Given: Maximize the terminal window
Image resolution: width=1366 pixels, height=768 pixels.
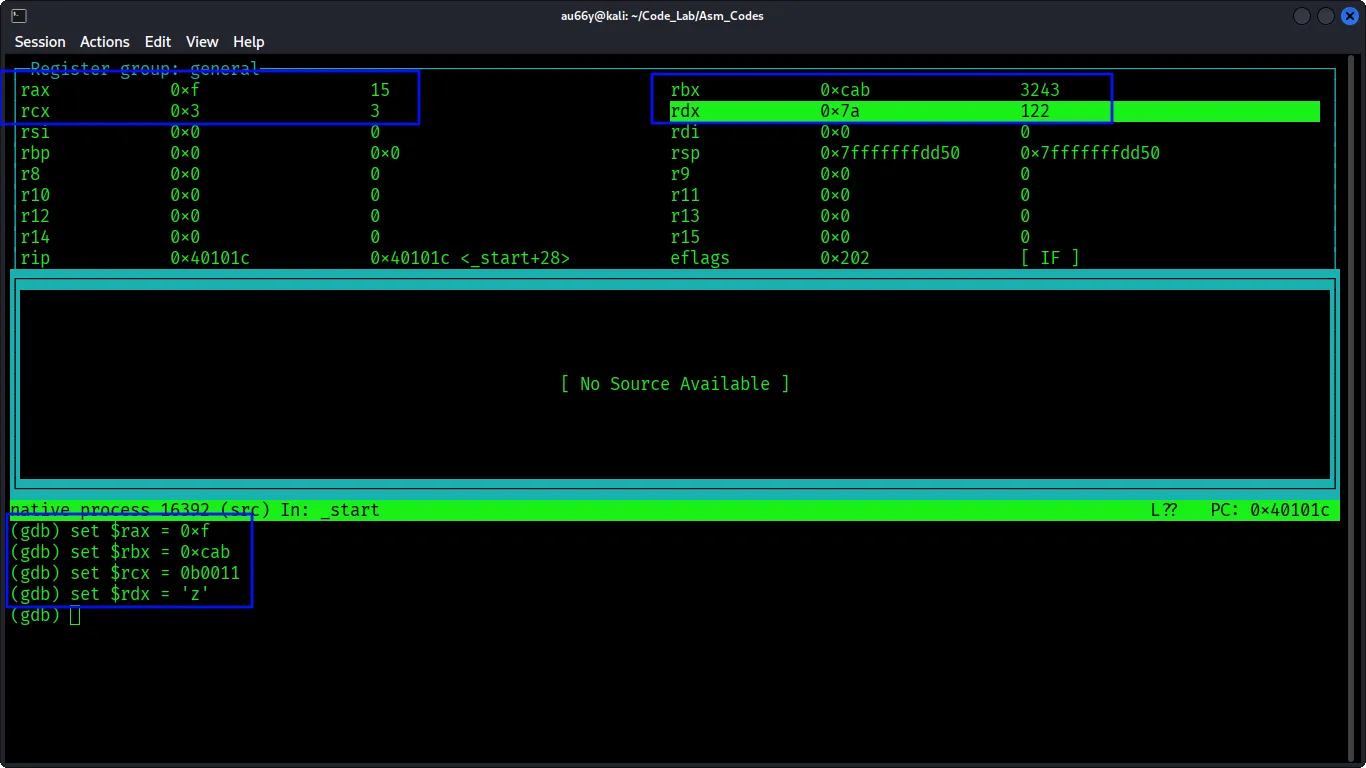Looking at the screenshot, I should [x=1326, y=16].
